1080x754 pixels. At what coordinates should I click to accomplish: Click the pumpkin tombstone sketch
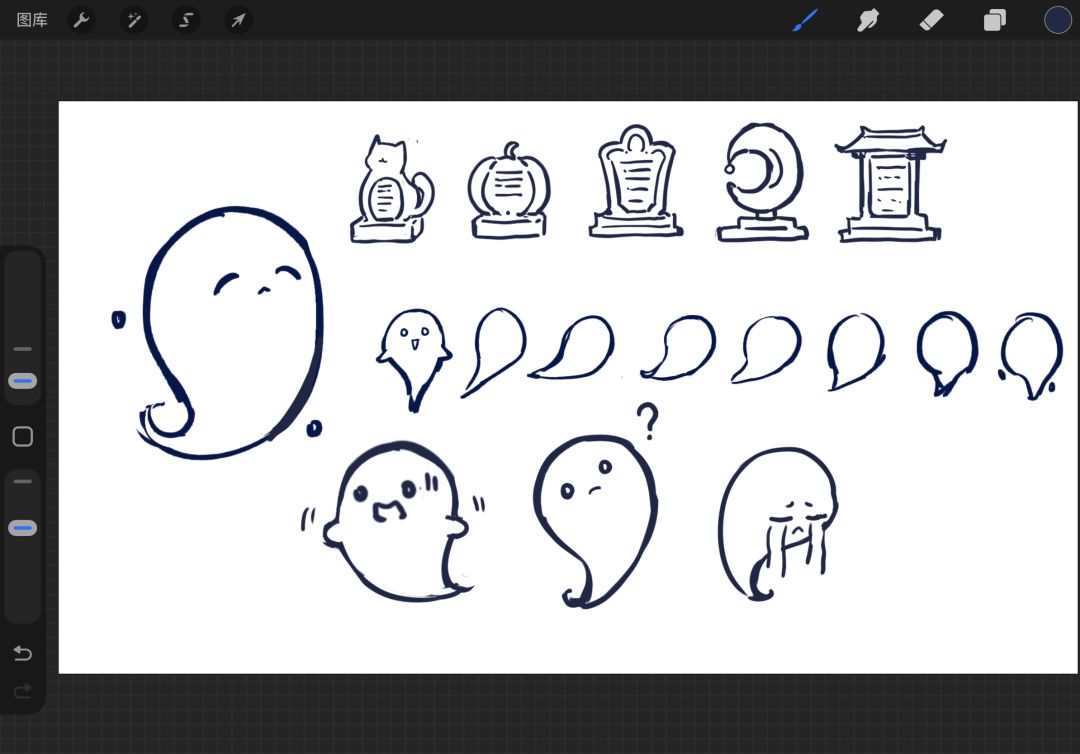click(509, 191)
